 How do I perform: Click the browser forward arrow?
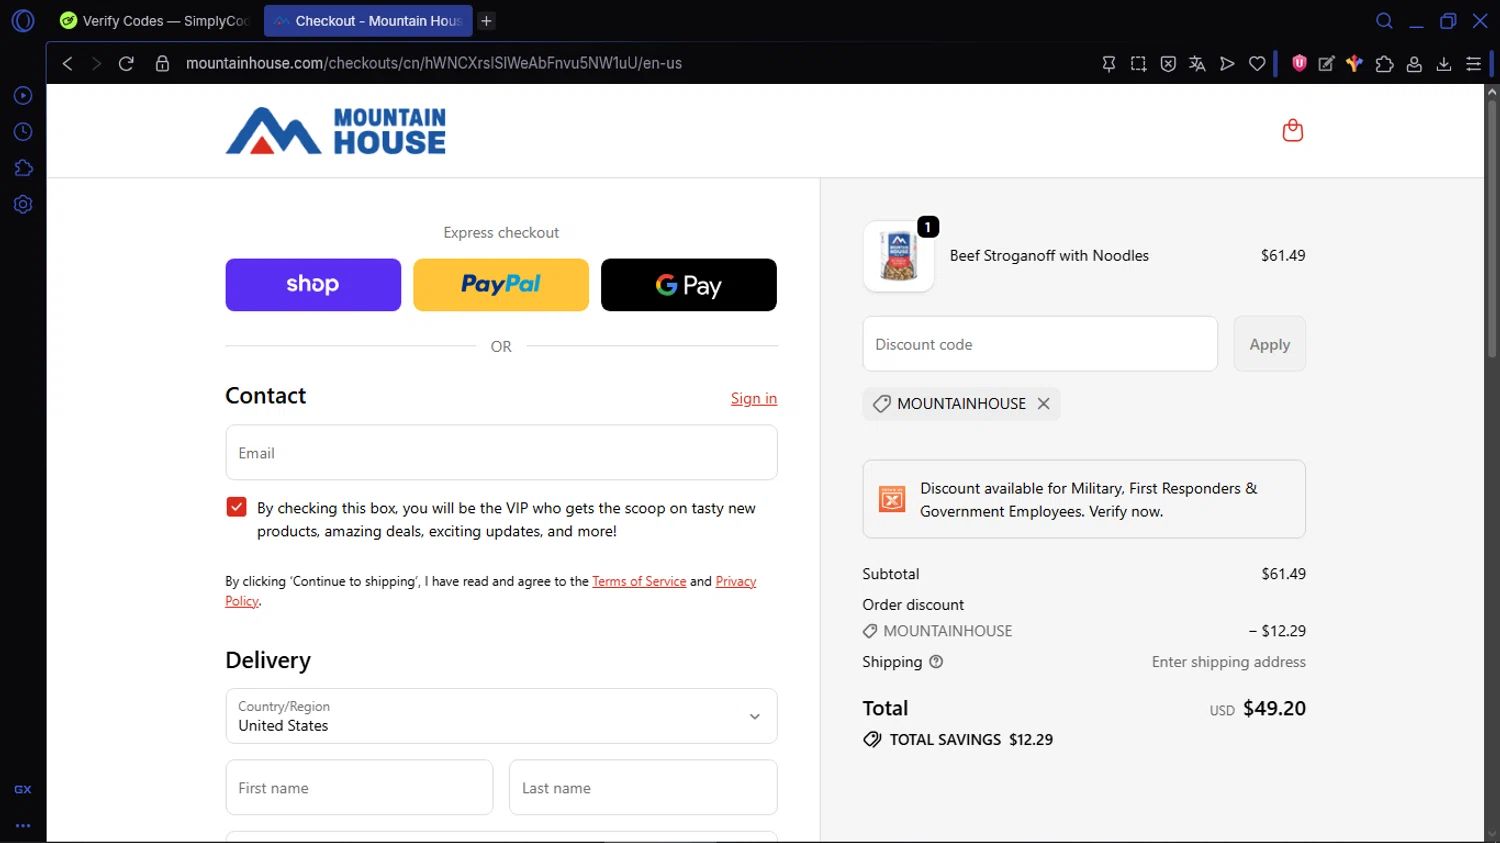click(x=96, y=63)
